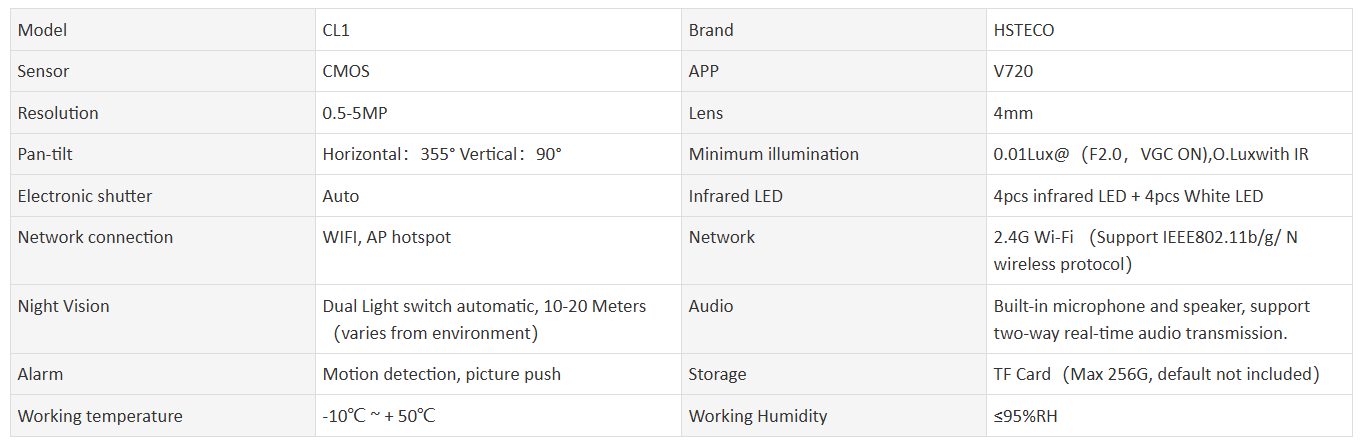The width and height of the screenshot is (1363, 445).
Task: Click the Electronic shutter Auto value
Action: [x=340, y=196]
